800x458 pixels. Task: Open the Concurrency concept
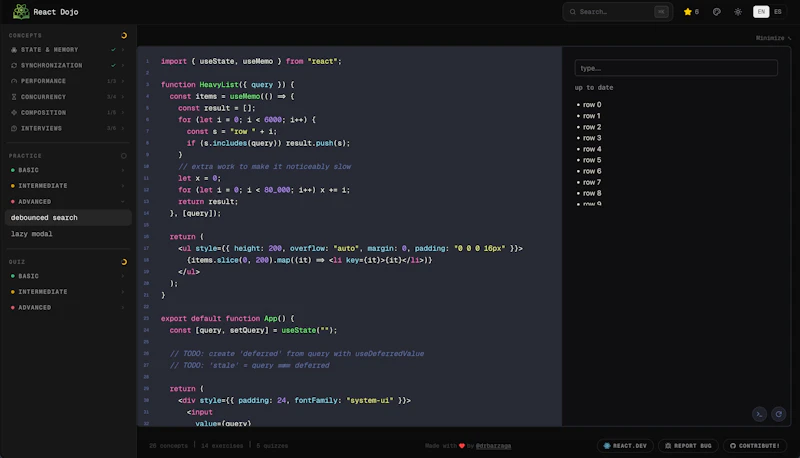click(x=67, y=97)
